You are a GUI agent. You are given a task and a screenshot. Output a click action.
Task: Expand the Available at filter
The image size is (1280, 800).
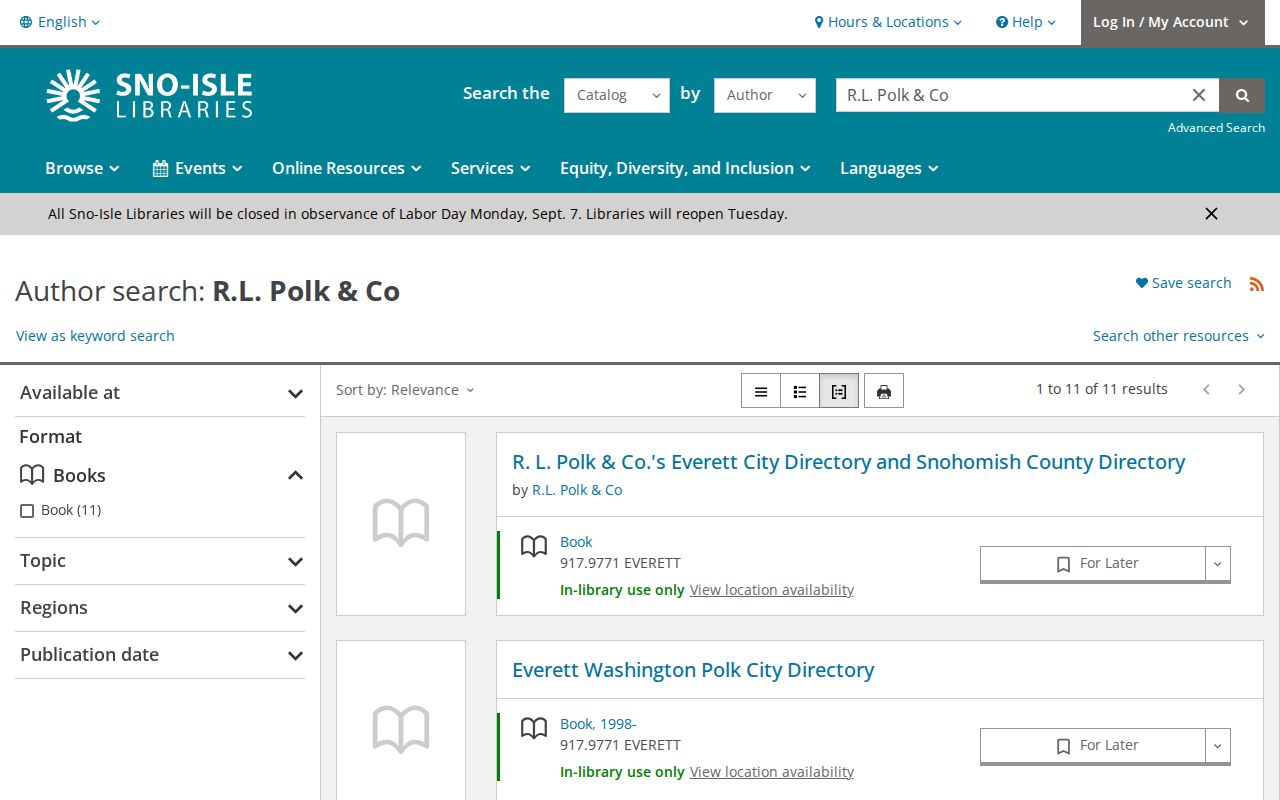tap(160, 393)
